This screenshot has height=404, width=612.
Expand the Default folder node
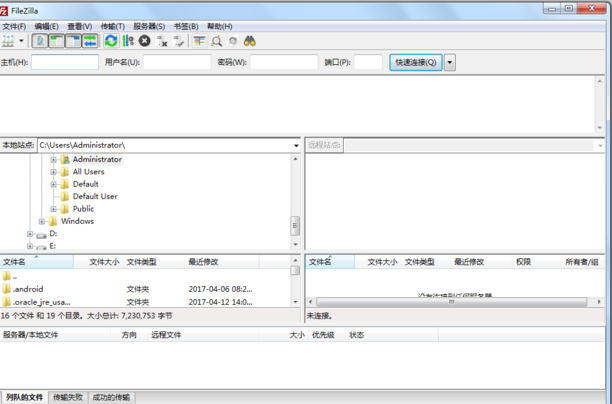pyautogui.click(x=53, y=184)
